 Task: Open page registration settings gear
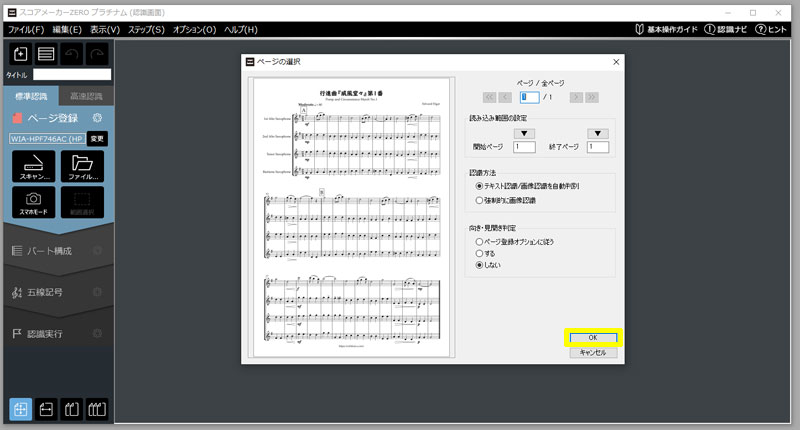pos(97,118)
